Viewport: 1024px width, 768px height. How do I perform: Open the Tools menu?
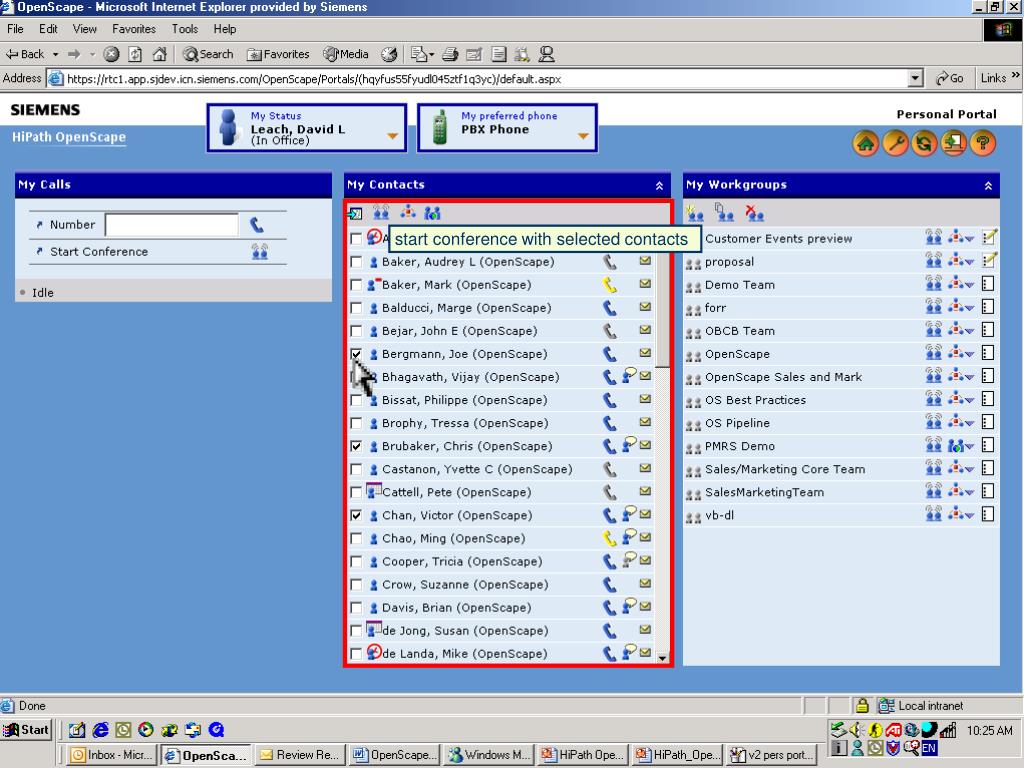tap(185, 30)
